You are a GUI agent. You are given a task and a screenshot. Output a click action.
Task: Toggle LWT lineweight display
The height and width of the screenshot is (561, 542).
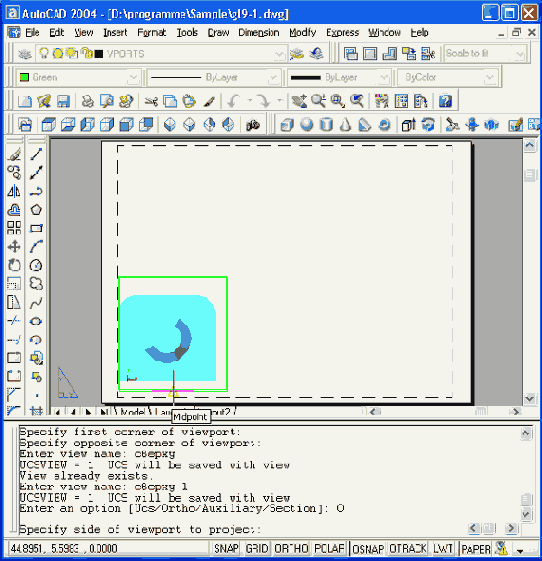[x=443, y=548]
